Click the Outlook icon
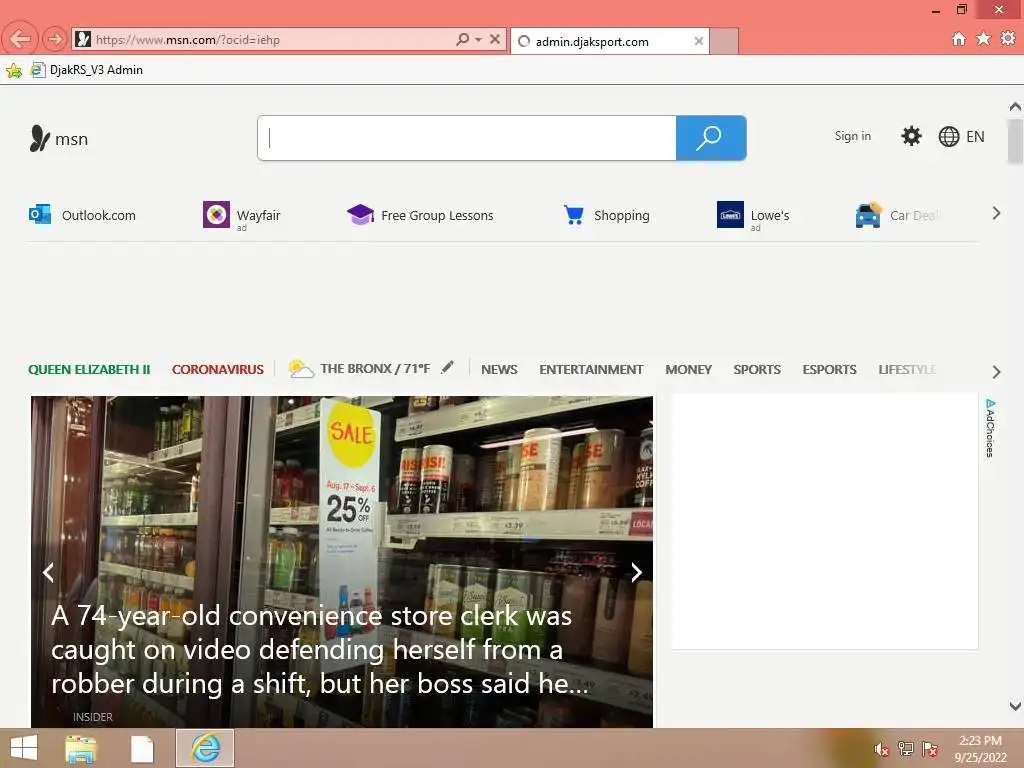The width and height of the screenshot is (1024, 768). 40,214
